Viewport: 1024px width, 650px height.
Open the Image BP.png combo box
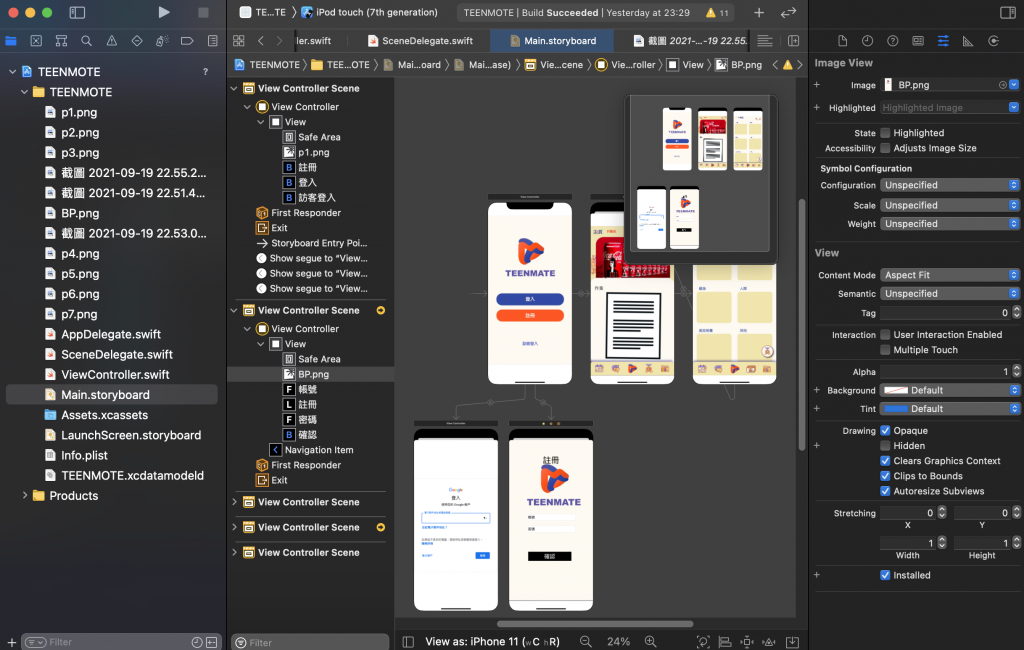tap(950, 85)
